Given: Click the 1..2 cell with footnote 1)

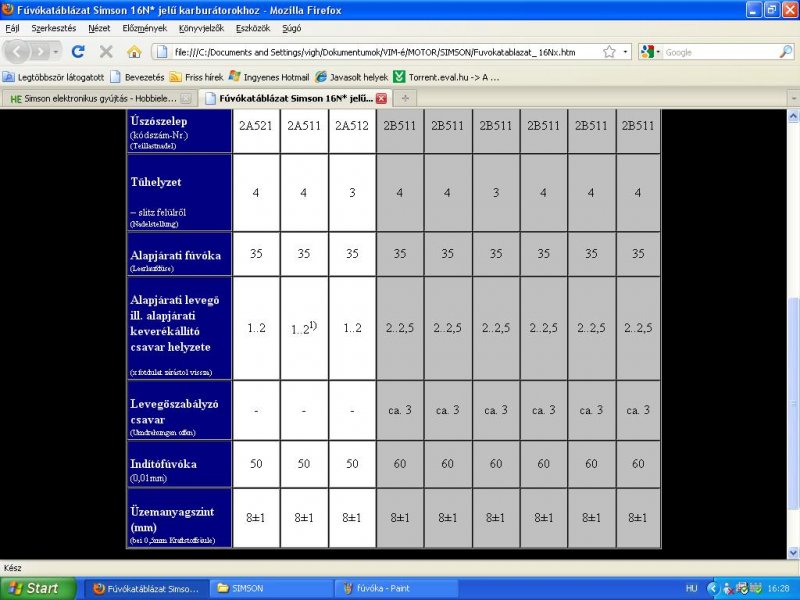Looking at the screenshot, I should [304, 328].
